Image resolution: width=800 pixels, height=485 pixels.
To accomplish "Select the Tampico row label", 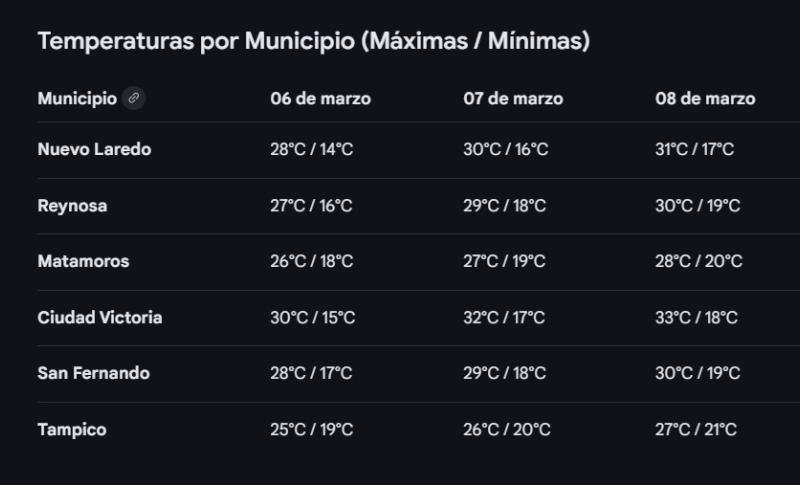I will click(72, 430).
